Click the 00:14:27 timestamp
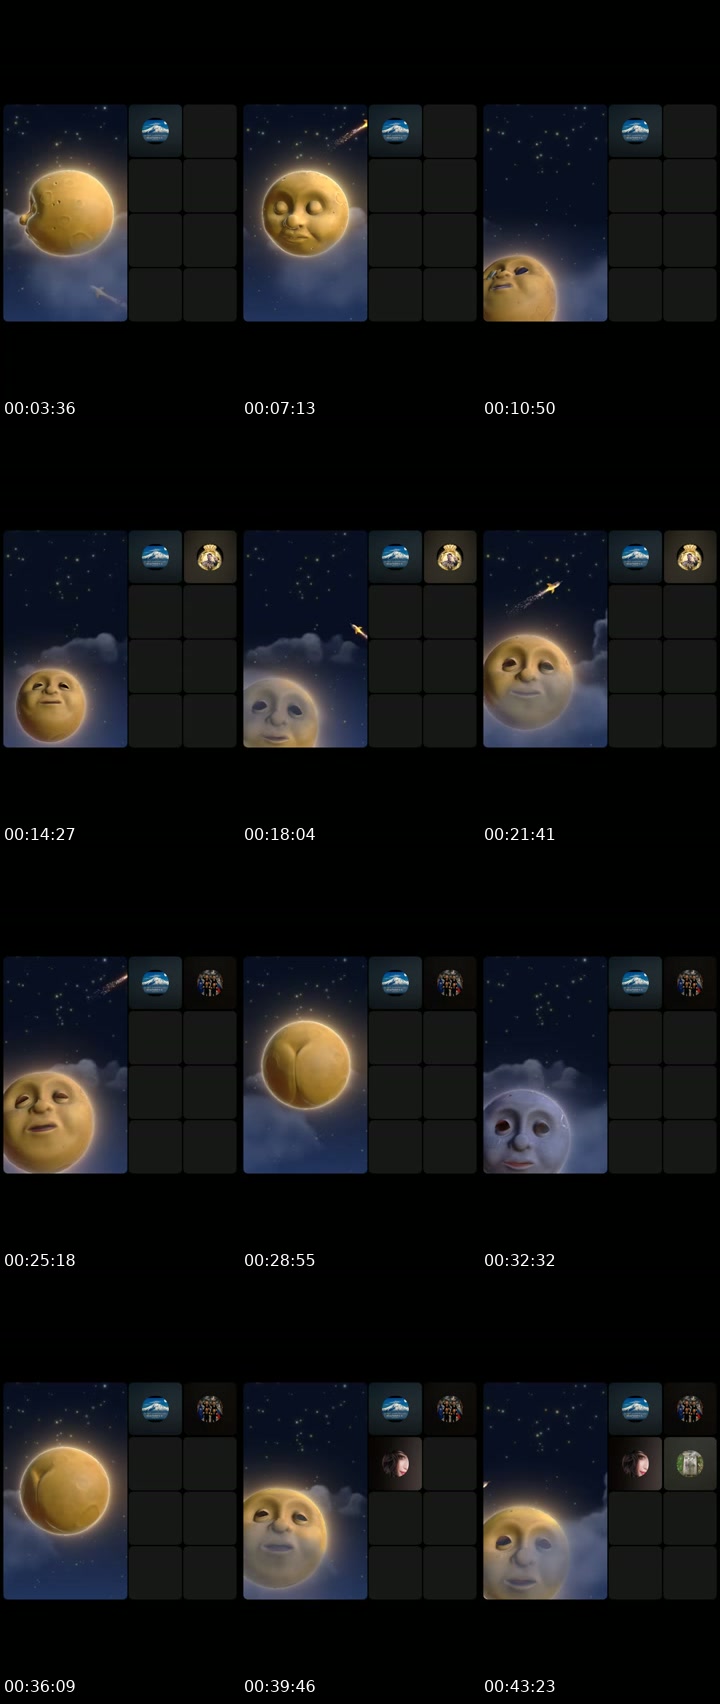This screenshot has height=1704, width=720. [x=40, y=834]
